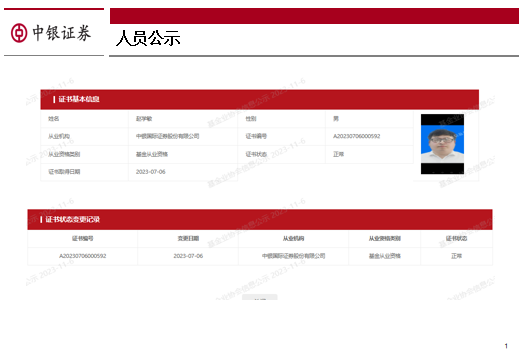Select the 证书取得日期 value 2023-07-06
The width and height of the screenshot is (519, 360).
[x=150, y=172]
